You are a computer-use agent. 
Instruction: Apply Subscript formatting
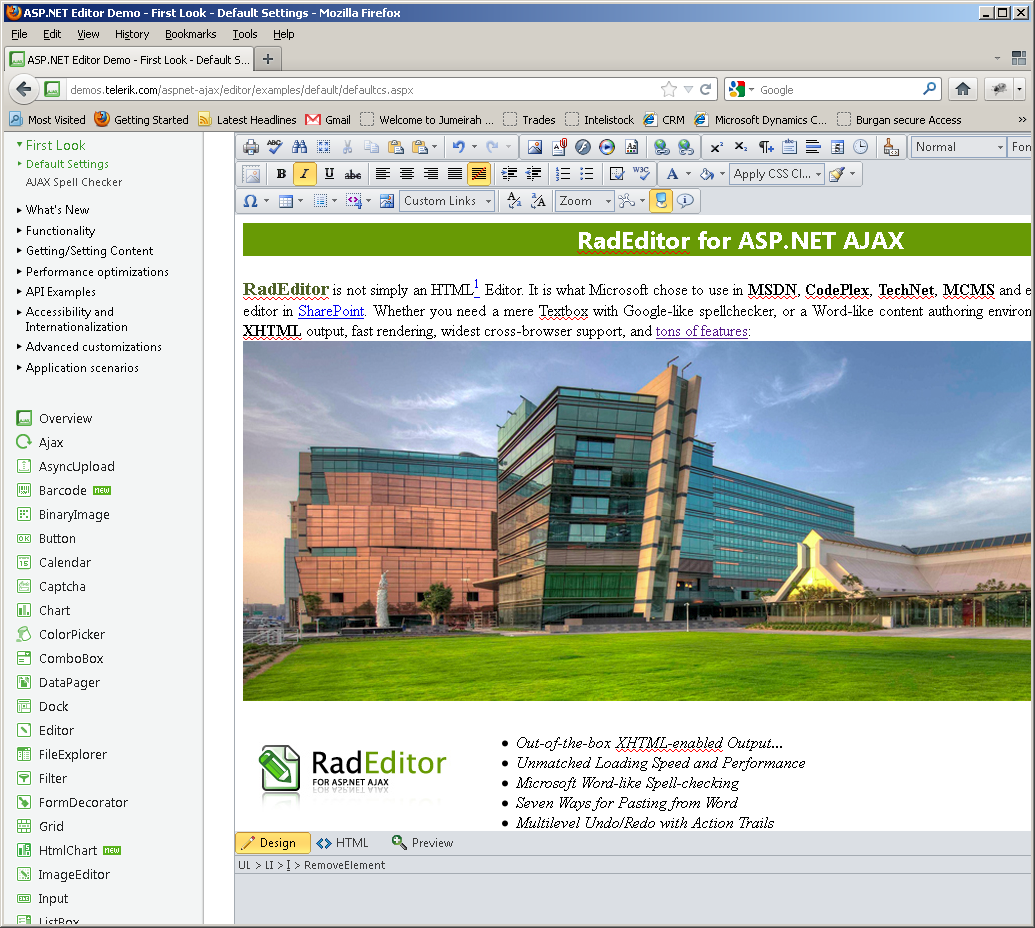click(x=741, y=147)
